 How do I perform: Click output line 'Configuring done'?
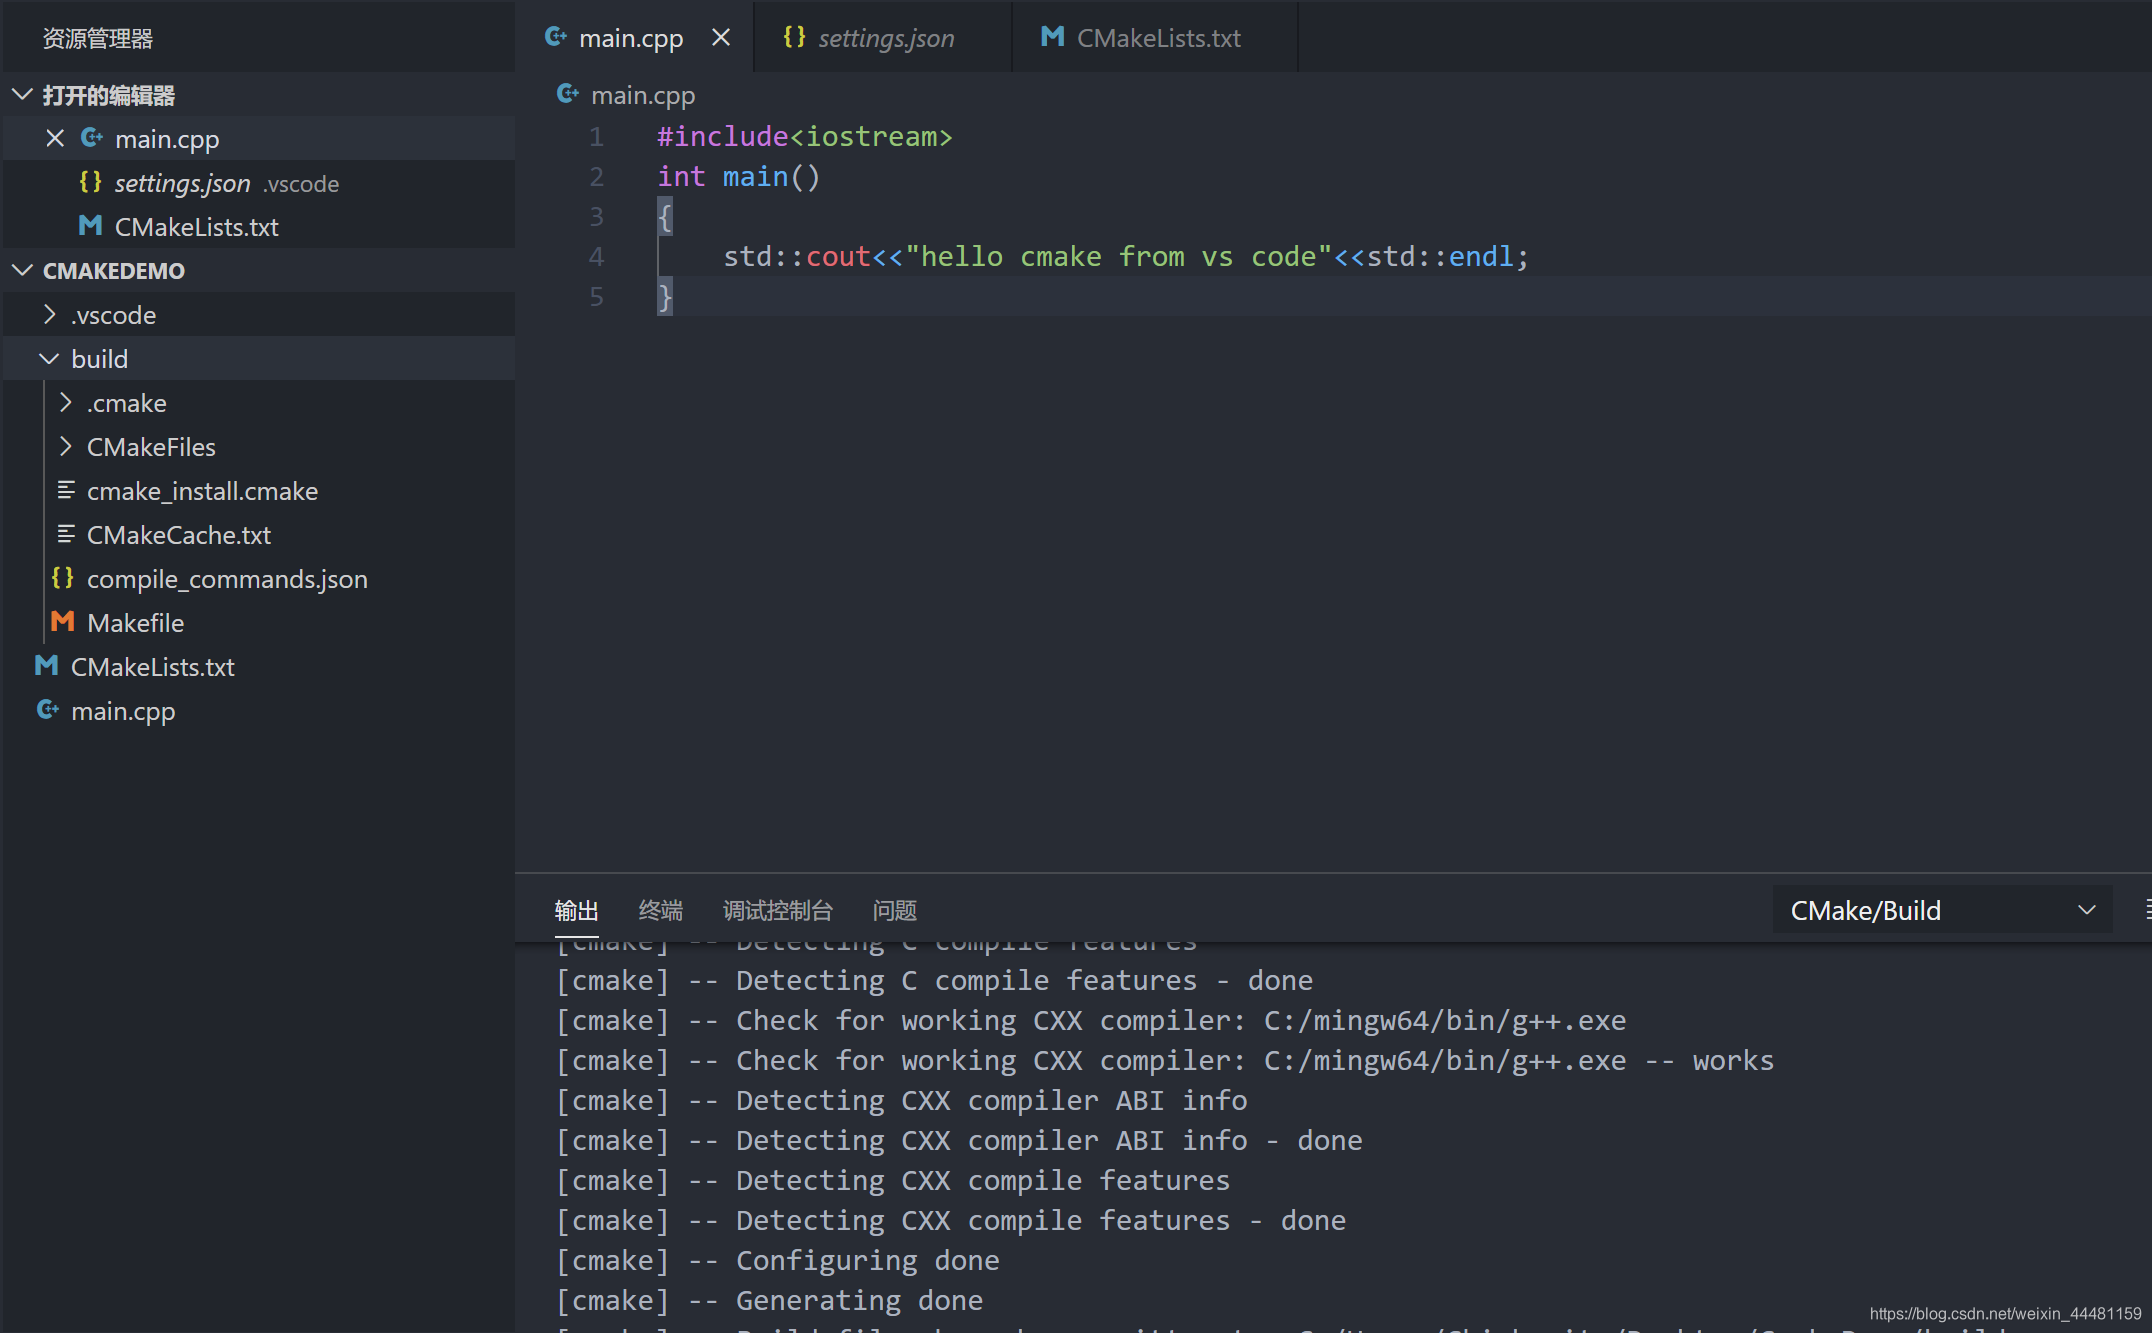coord(778,1261)
